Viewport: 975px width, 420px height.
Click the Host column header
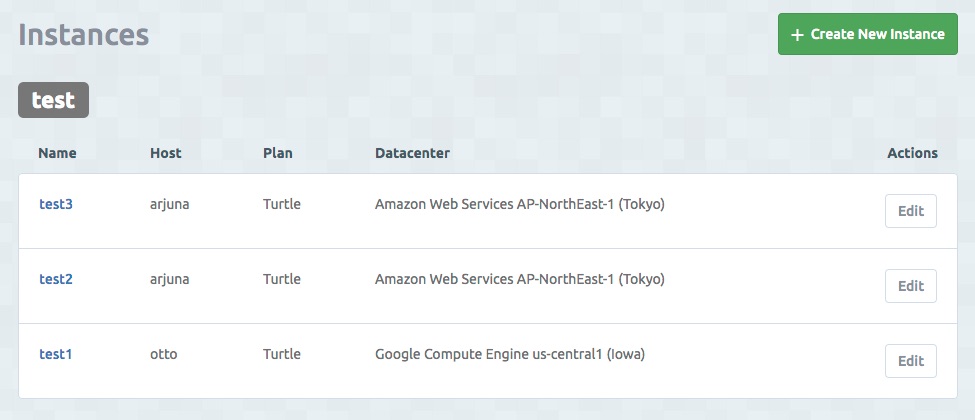[x=165, y=153]
